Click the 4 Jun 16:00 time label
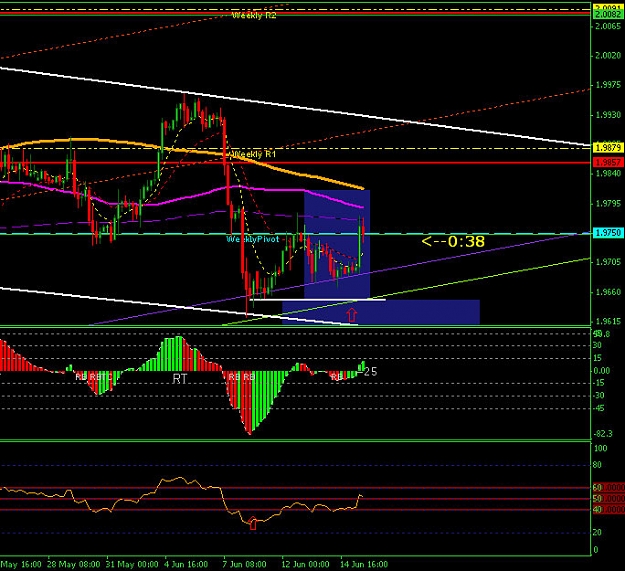625x571 pixels. tap(187, 565)
